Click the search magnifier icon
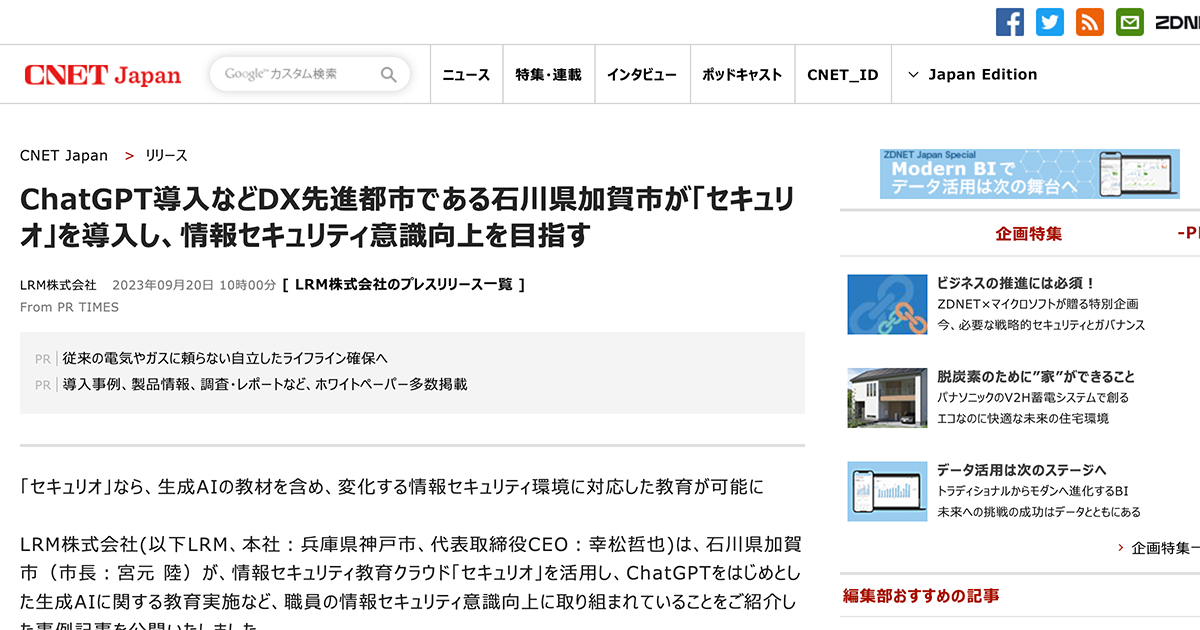This screenshot has width=1200, height=630. [x=389, y=74]
